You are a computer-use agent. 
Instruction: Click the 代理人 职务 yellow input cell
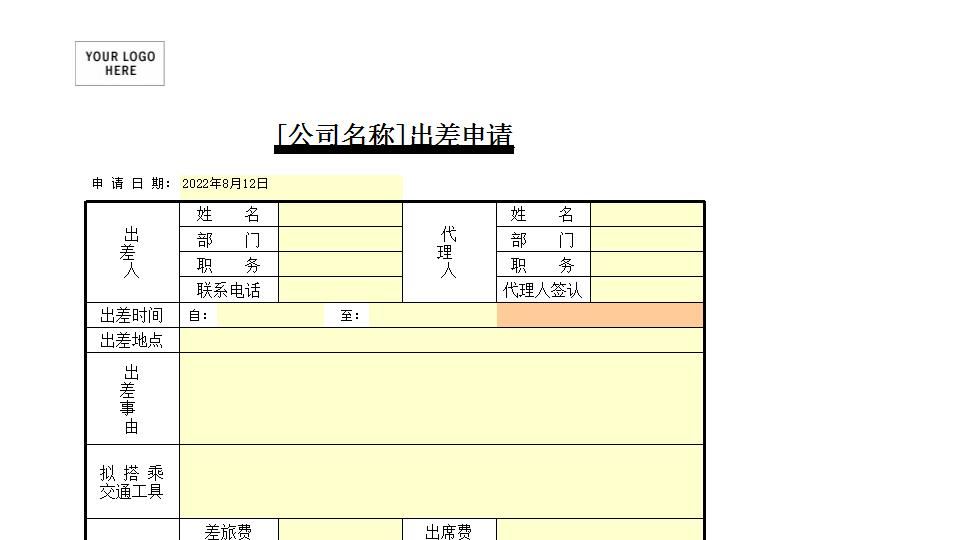(x=647, y=264)
